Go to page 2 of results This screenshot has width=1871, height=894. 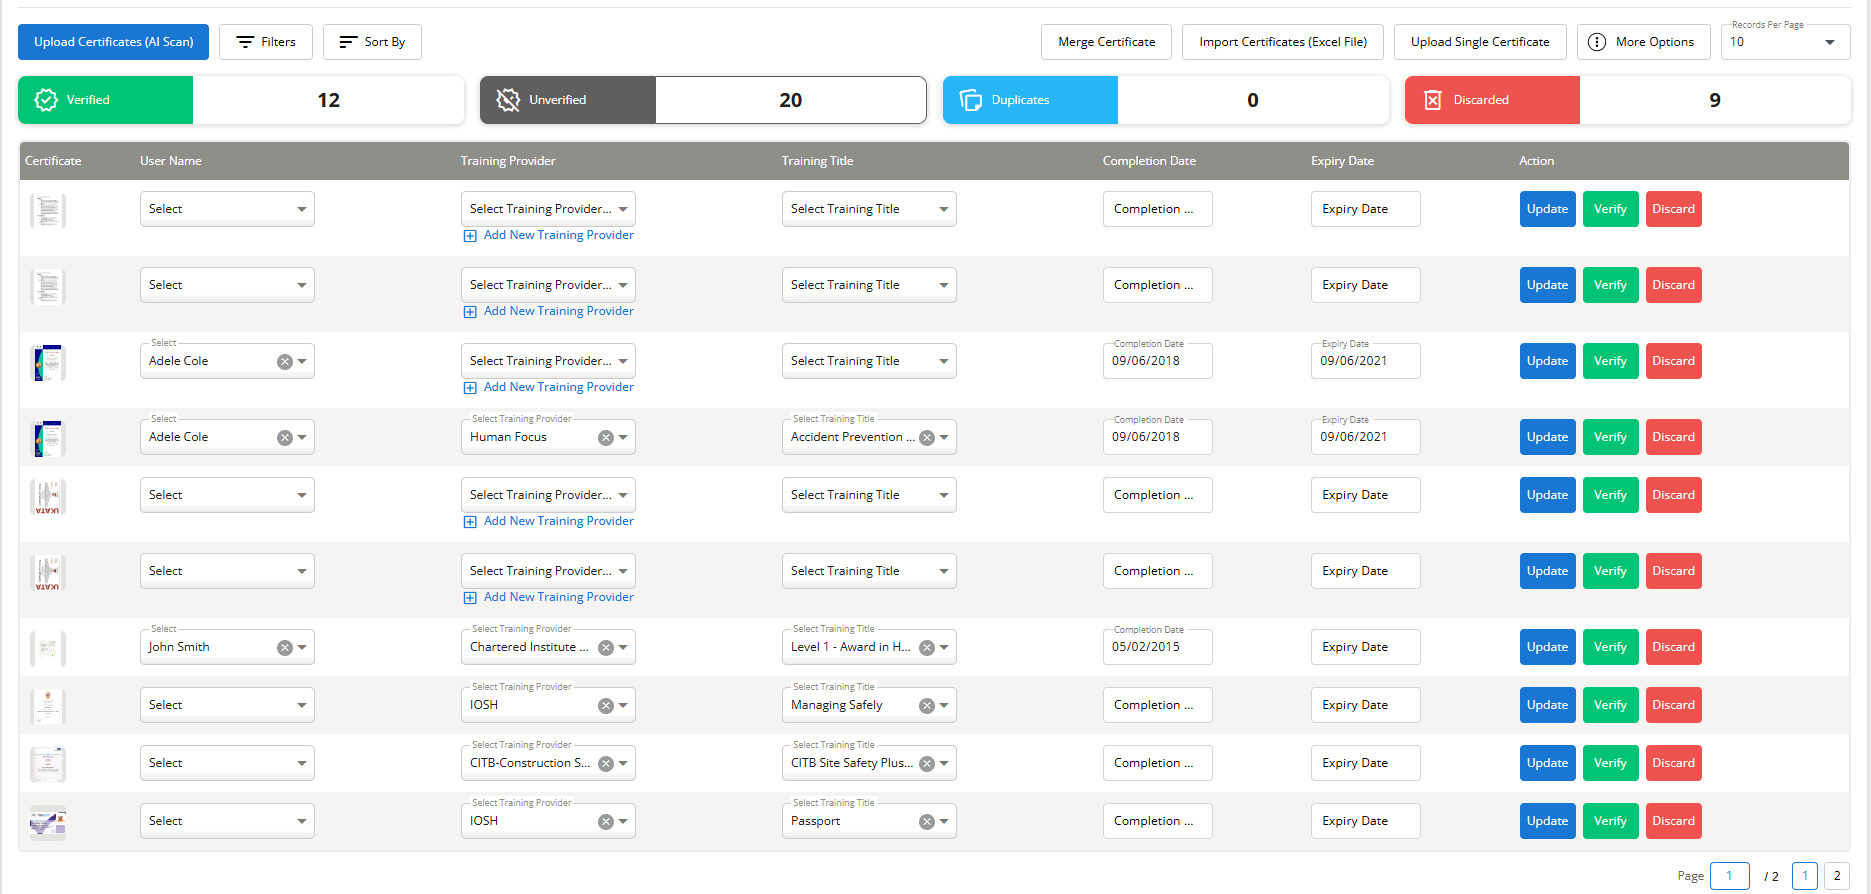tap(1836, 876)
